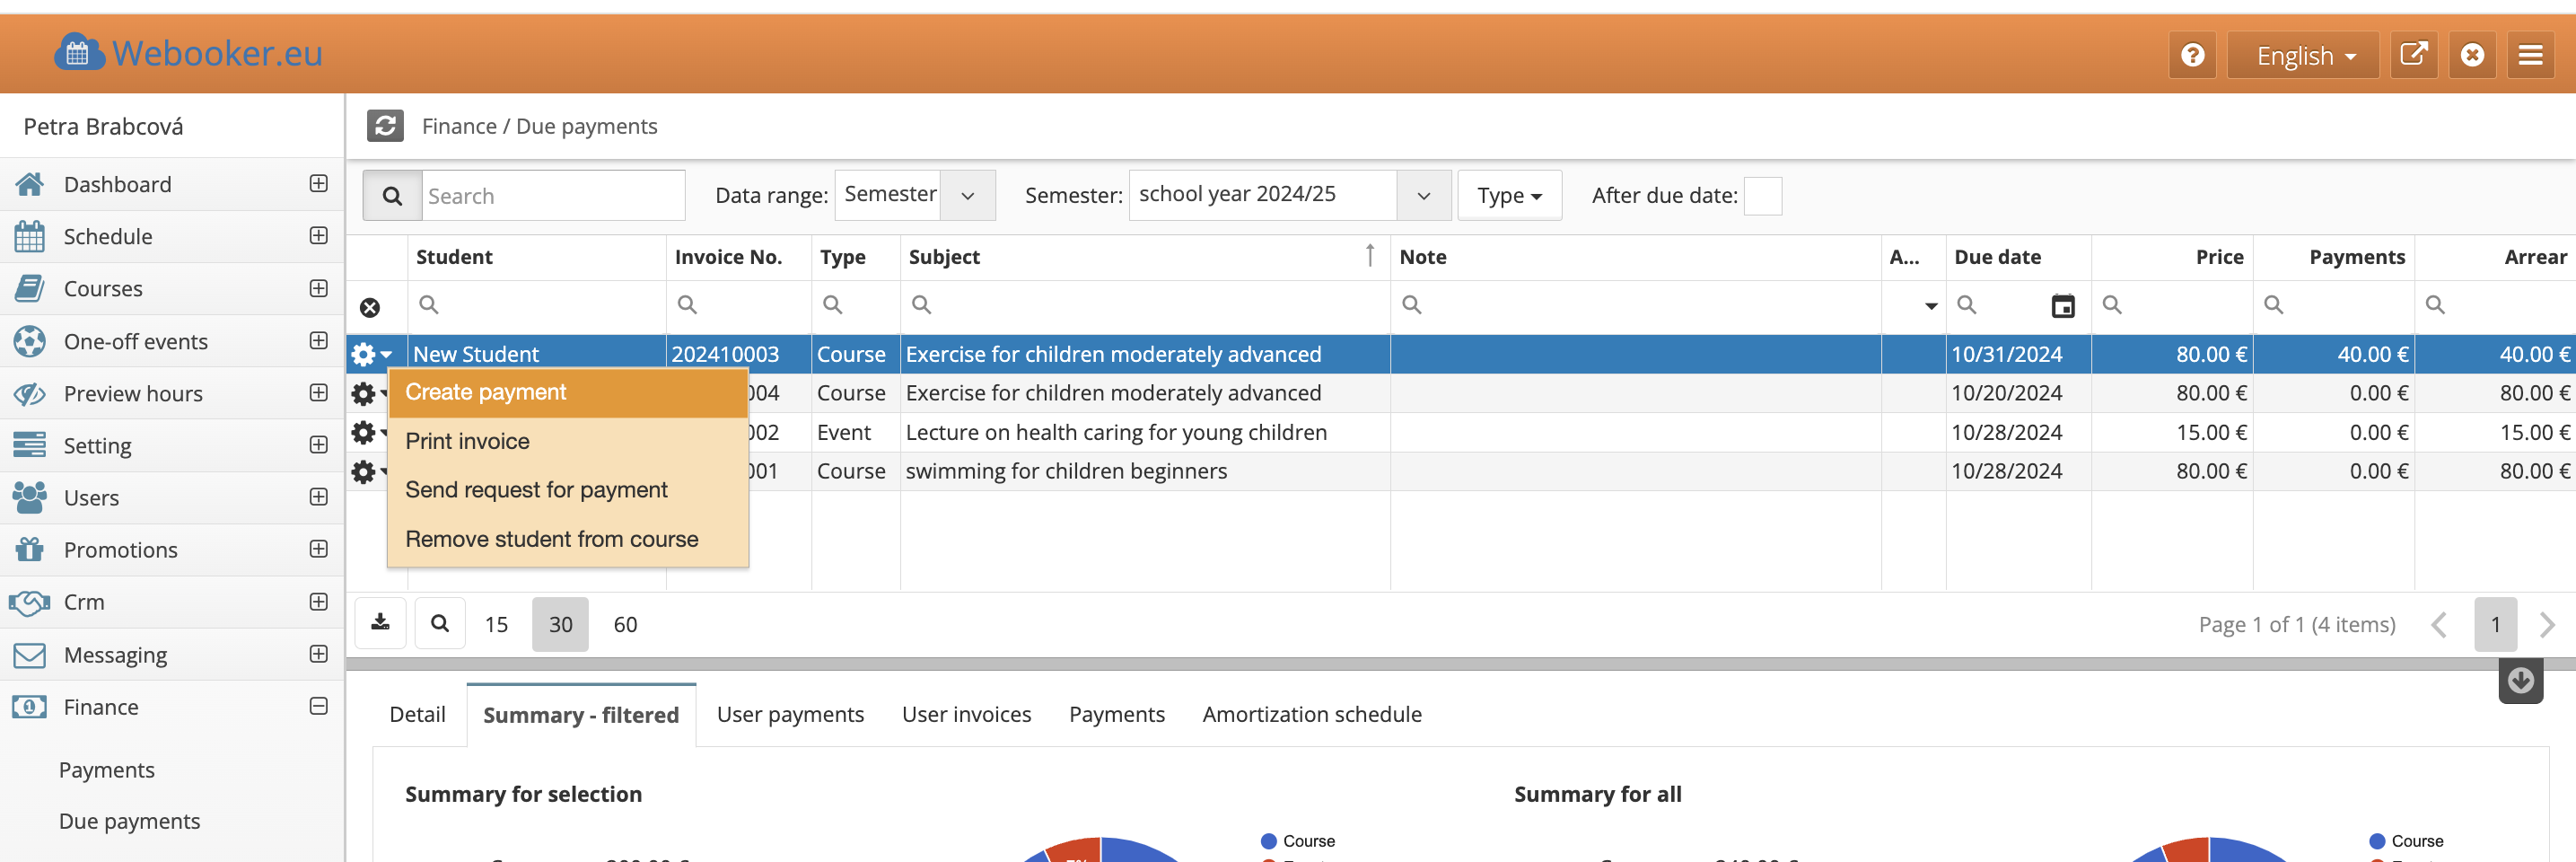The height and width of the screenshot is (862, 2576).
Task: Open the Type filter dropdown
Action: [x=1509, y=195]
